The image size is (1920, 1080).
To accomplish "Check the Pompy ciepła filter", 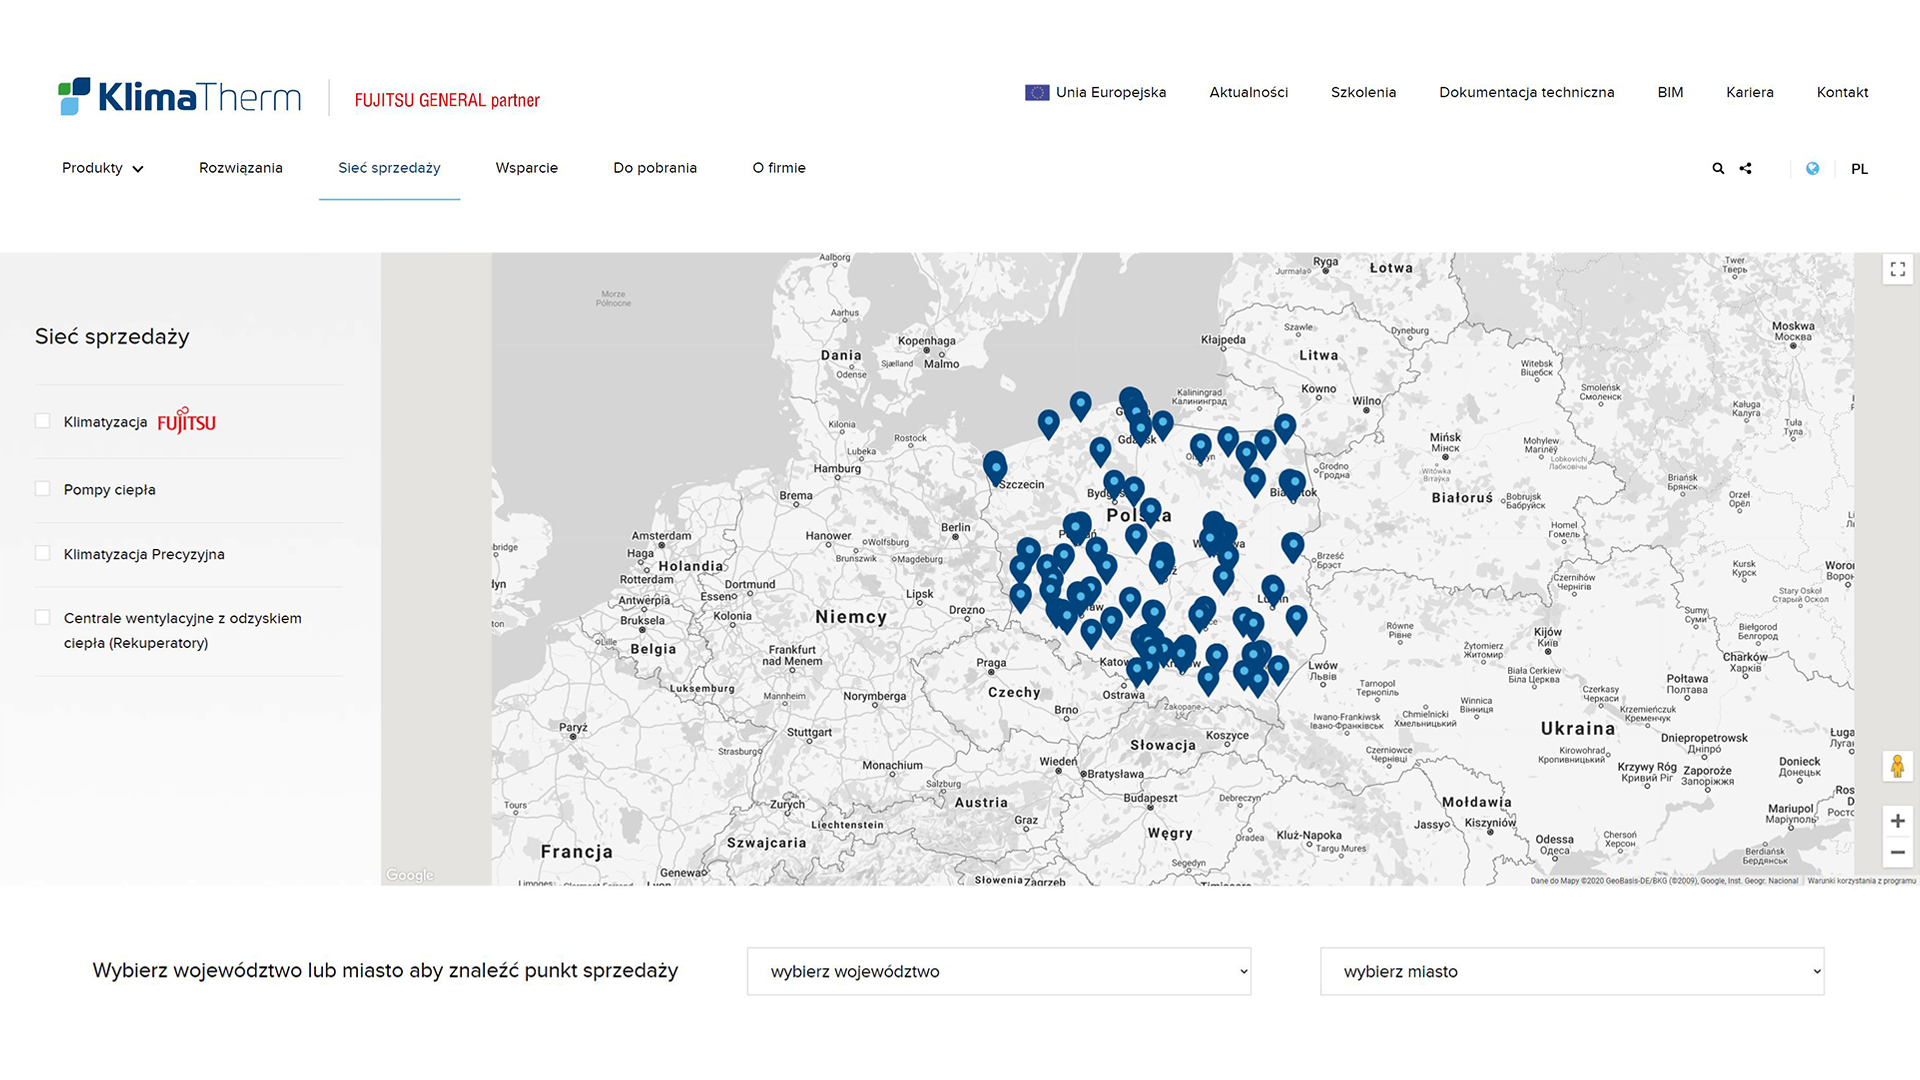I will coord(43,489).
